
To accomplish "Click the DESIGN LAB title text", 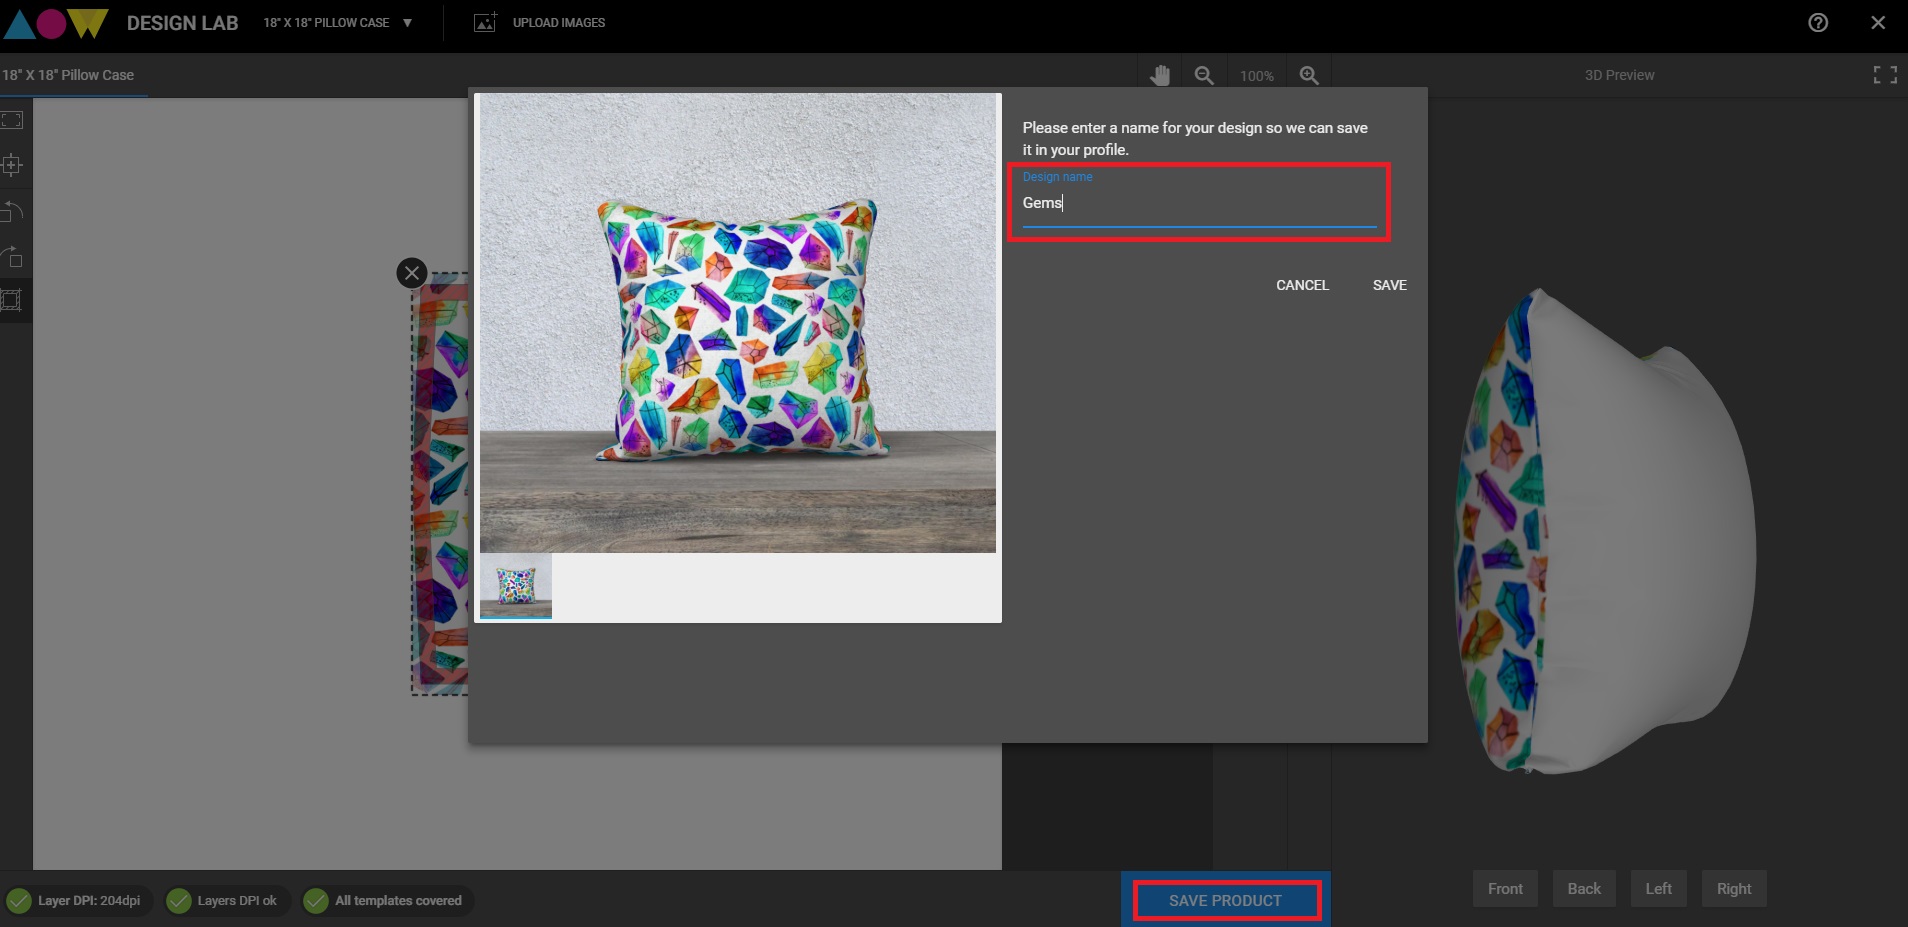I will 182,22.
